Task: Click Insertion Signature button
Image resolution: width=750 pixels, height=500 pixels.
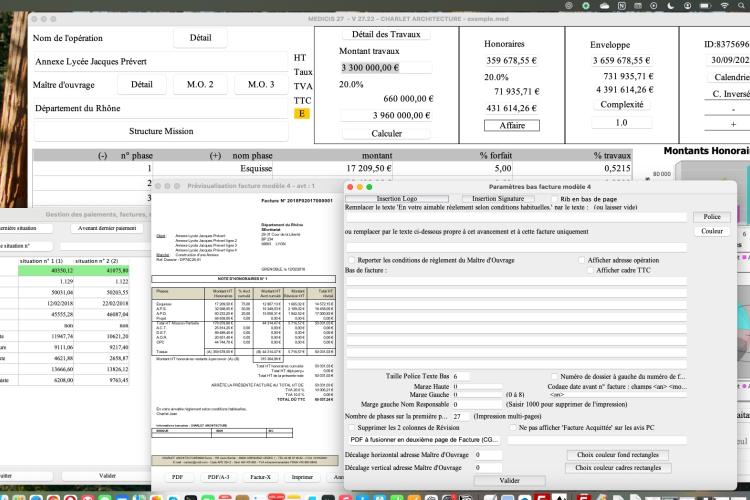Action: [498, 199]
